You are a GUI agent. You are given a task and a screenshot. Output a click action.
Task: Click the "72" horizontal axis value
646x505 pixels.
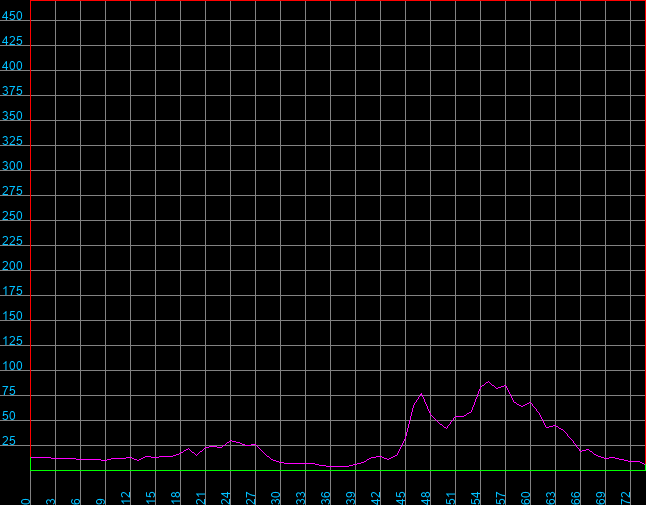pyautogui.click(x=626, y=498)
